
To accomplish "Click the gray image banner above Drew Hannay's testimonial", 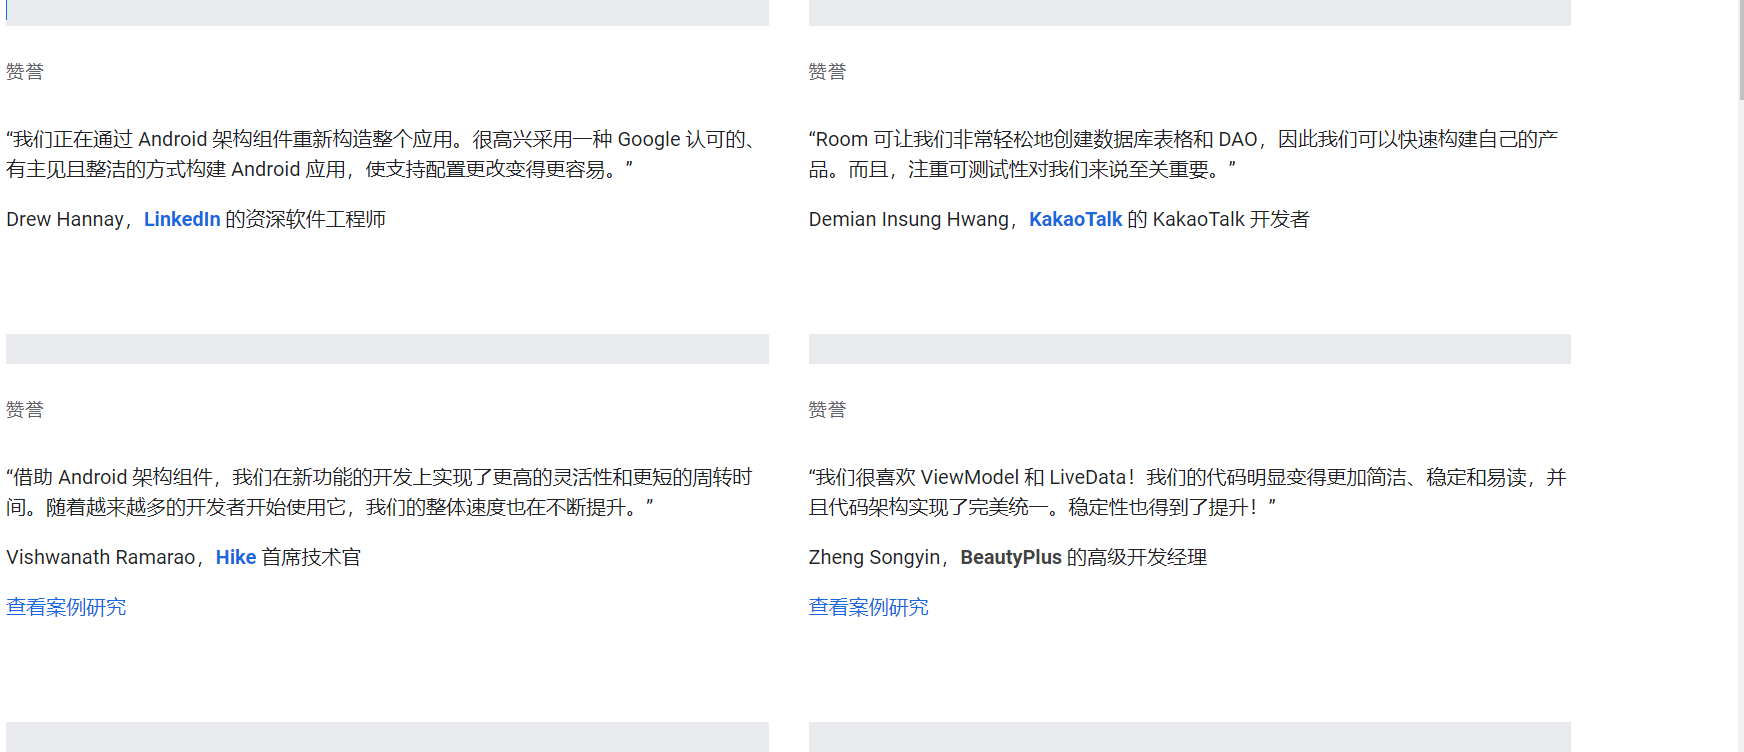I will point(387,13).
